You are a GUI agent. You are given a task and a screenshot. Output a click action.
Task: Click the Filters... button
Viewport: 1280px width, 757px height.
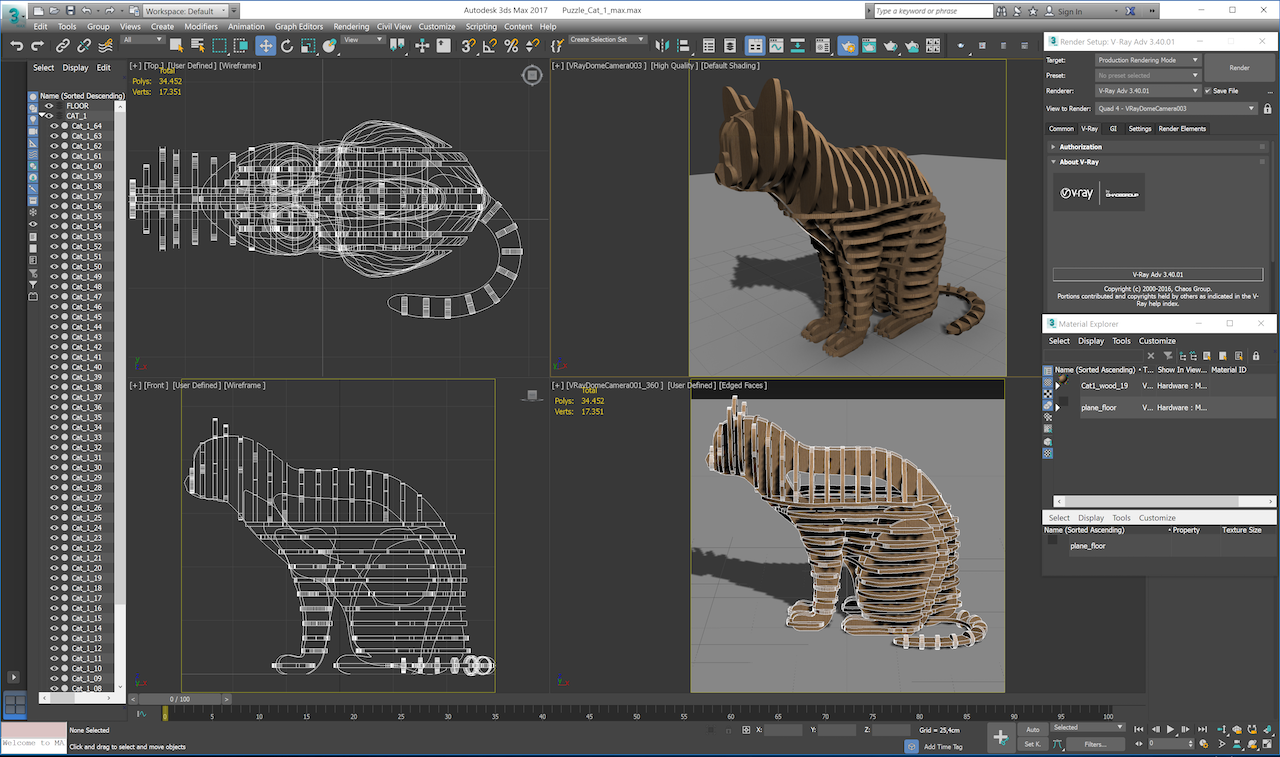tap(1095, 744)
